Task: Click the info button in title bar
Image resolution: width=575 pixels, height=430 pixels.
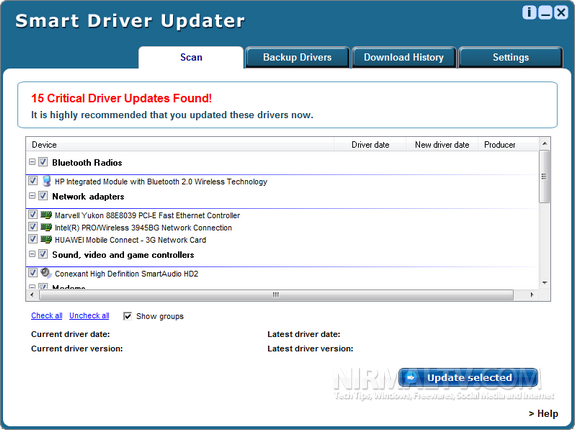Action: pos(529,12)
